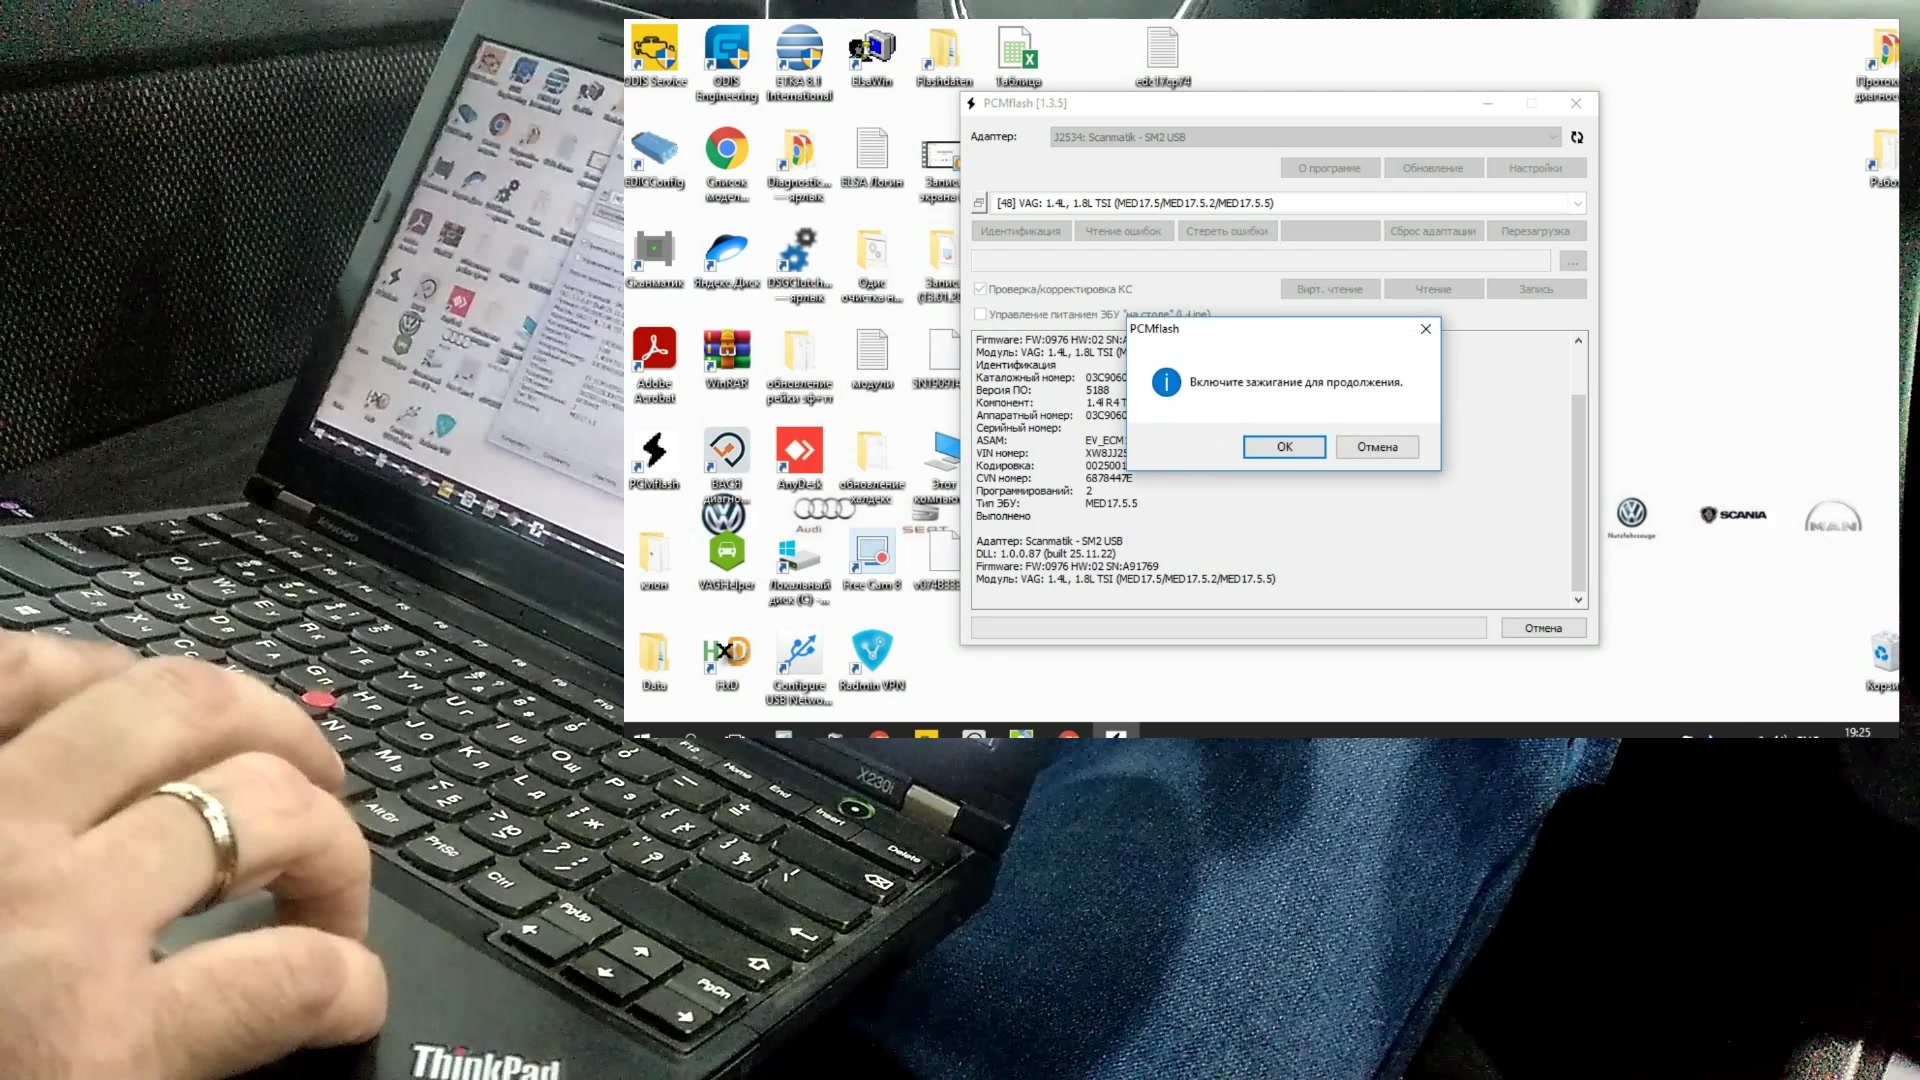Viewport: 1920px width, 1080px height.
Task: Launch ODIS Engineering from the desktop
Action: tap(727, 62)
